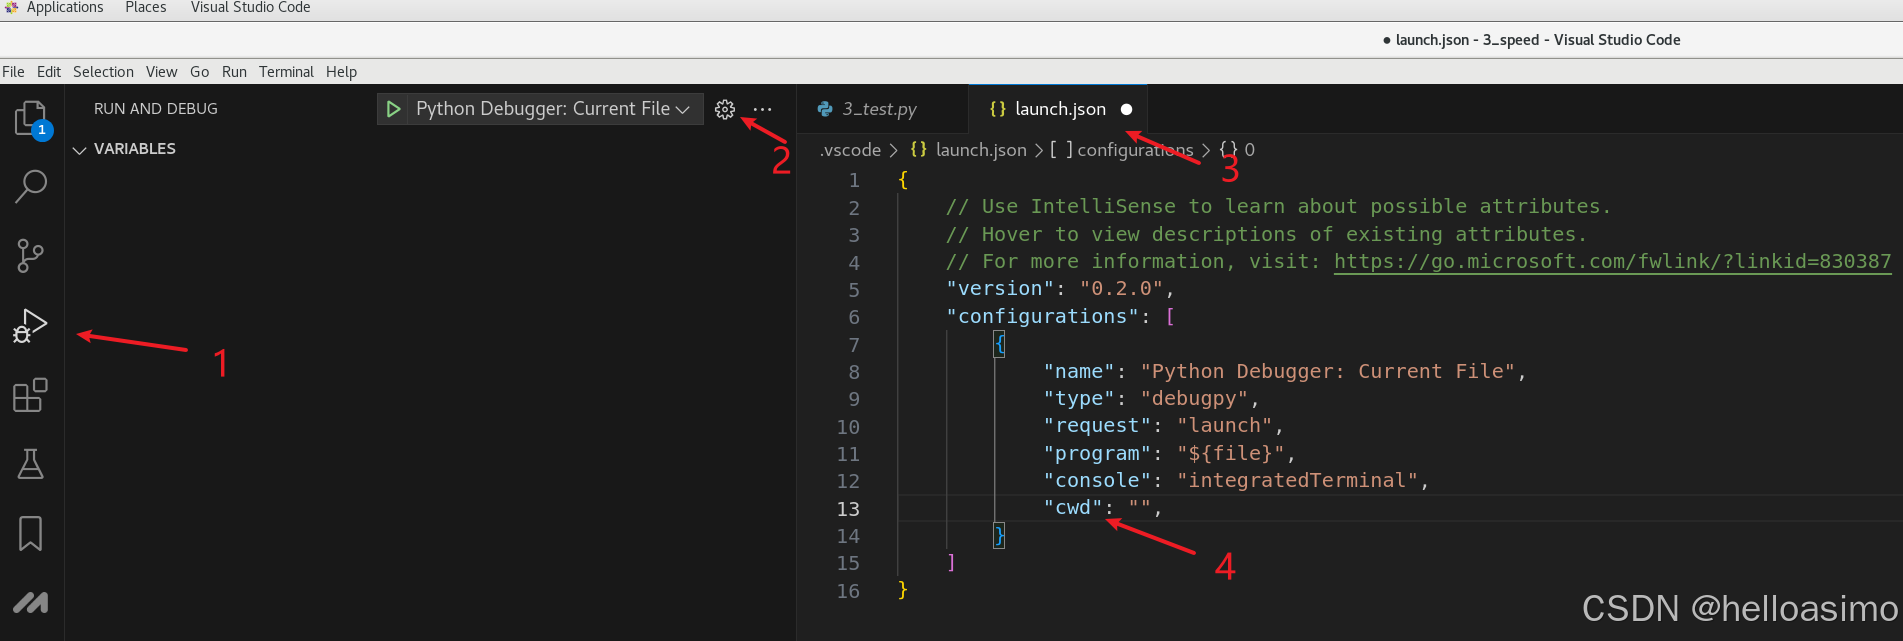Open the Bookmarks view icon
The width and height of the screenshot is (1903, 641).
tap(31, 533)
